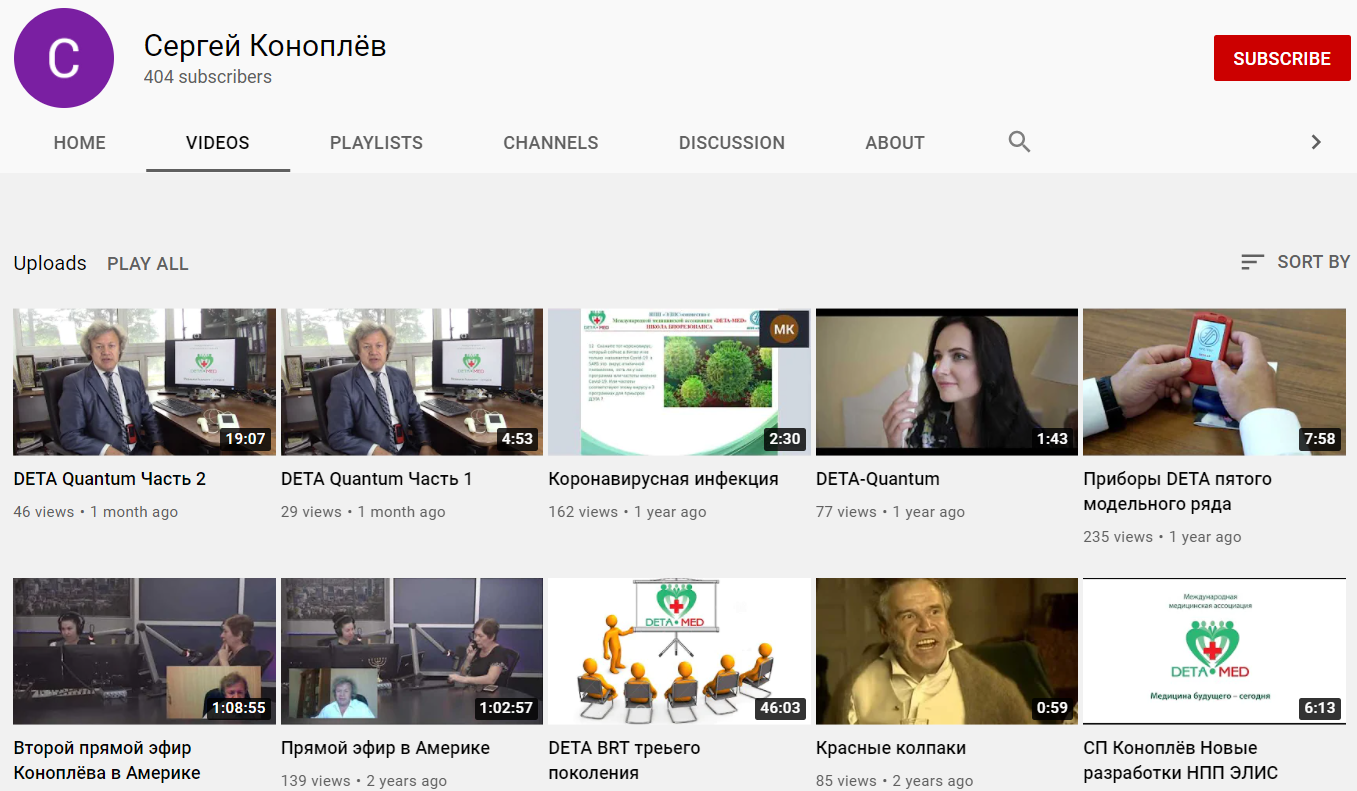Image resolution: width=1357 pixels, height=791 pixels.
Task: Click the 19:07 duration badge
Action: (246, 439)
